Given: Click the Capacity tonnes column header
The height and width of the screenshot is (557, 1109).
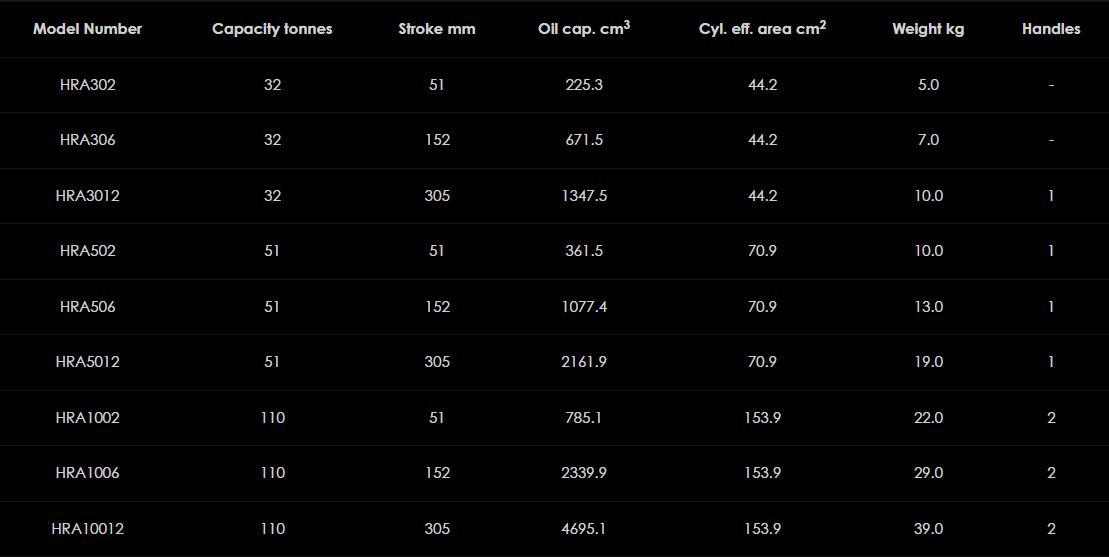Looking at the screenshot, I should [272, 29].
